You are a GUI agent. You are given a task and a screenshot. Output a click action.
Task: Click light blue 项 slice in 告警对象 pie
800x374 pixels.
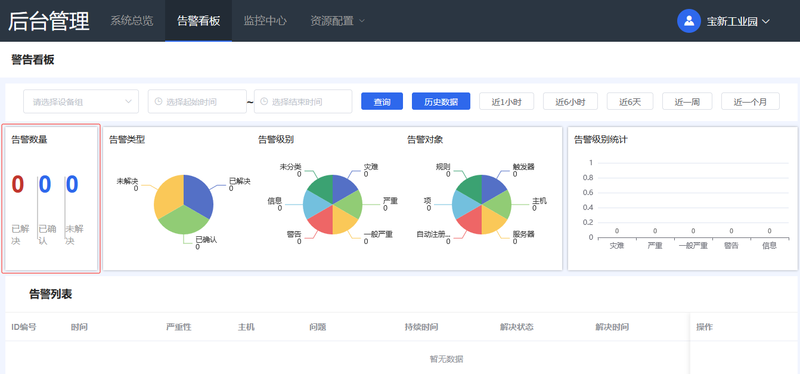point(463,205)
